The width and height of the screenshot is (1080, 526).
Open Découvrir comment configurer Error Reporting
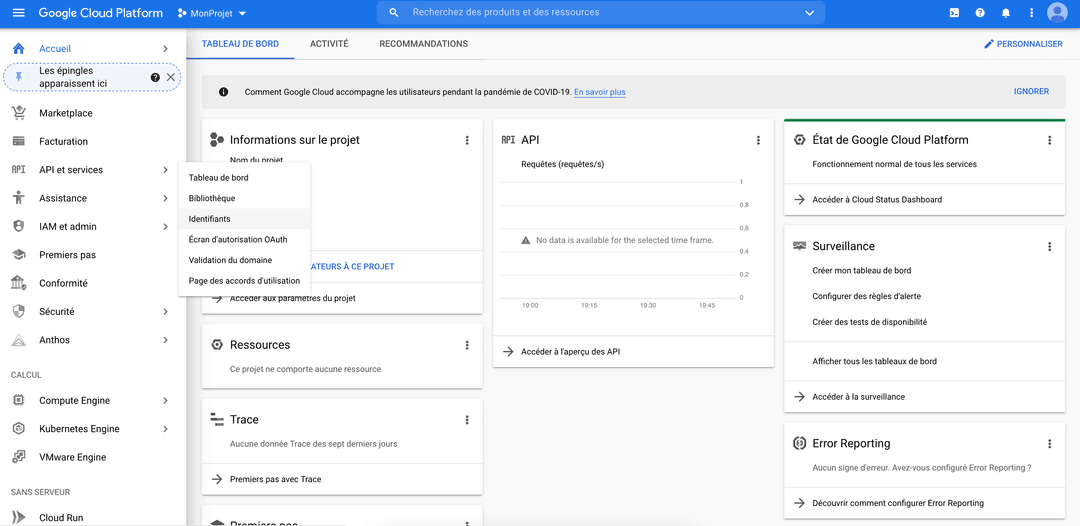tap(897, 503)
